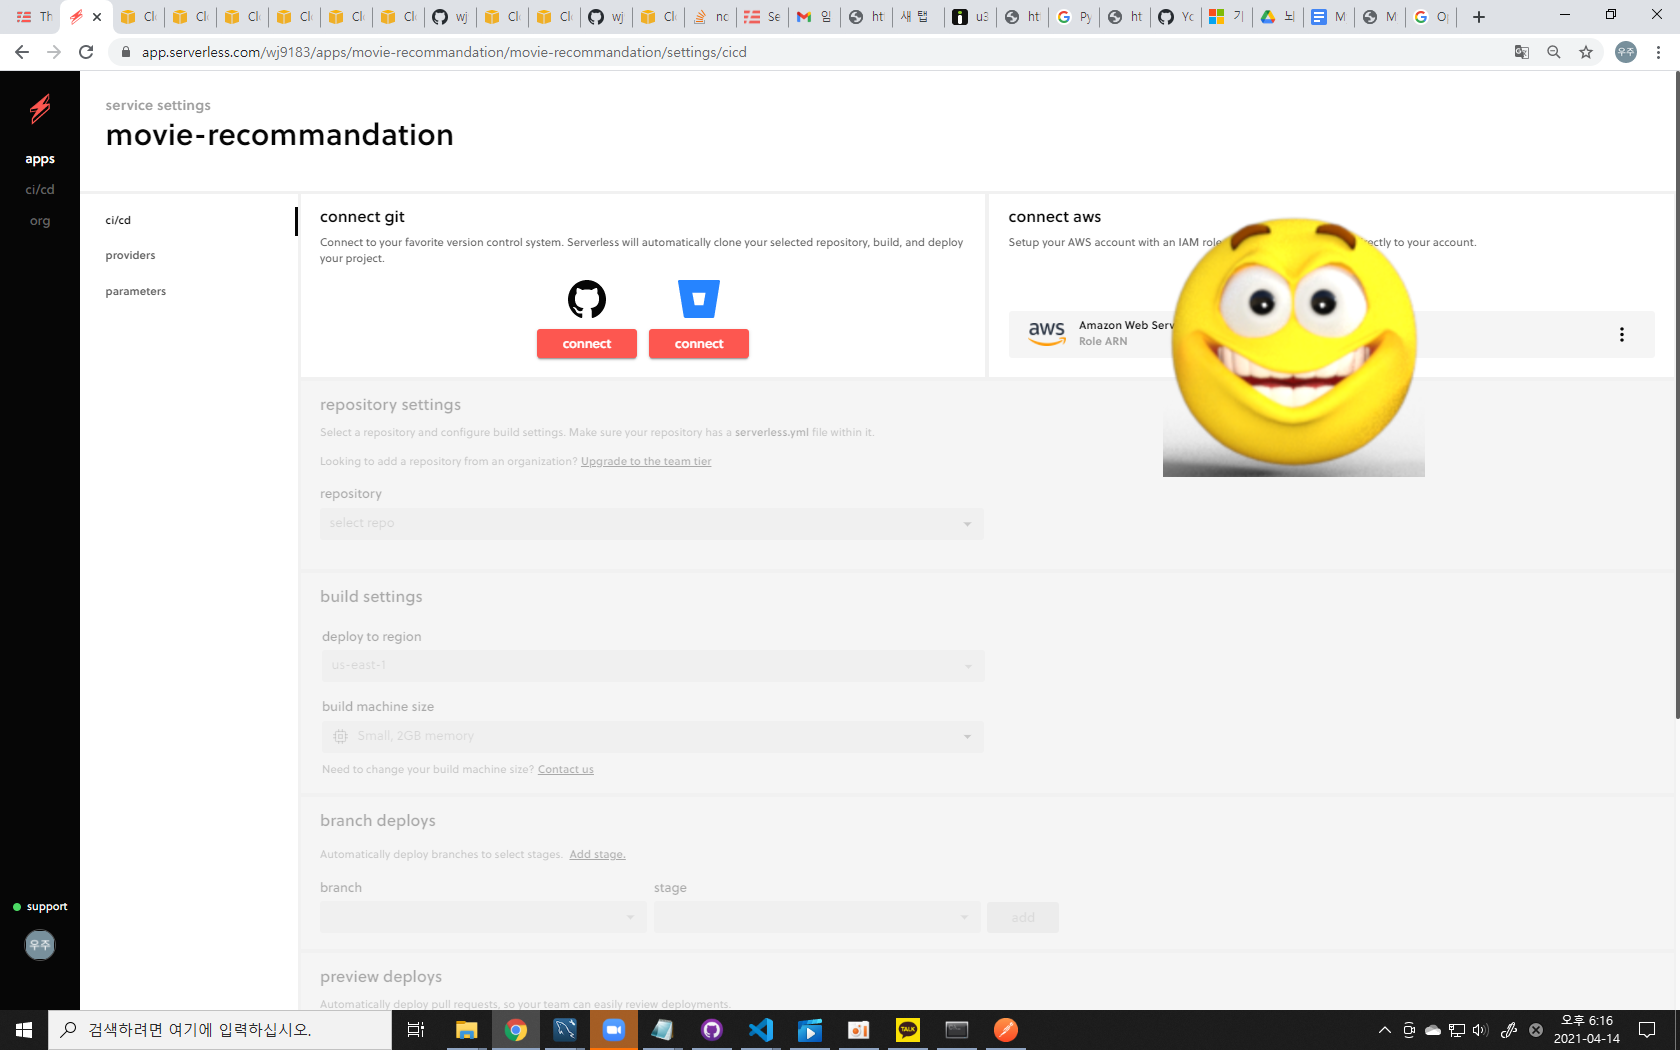
Task: Open a new browser tab
Action: pos(1479,17)
